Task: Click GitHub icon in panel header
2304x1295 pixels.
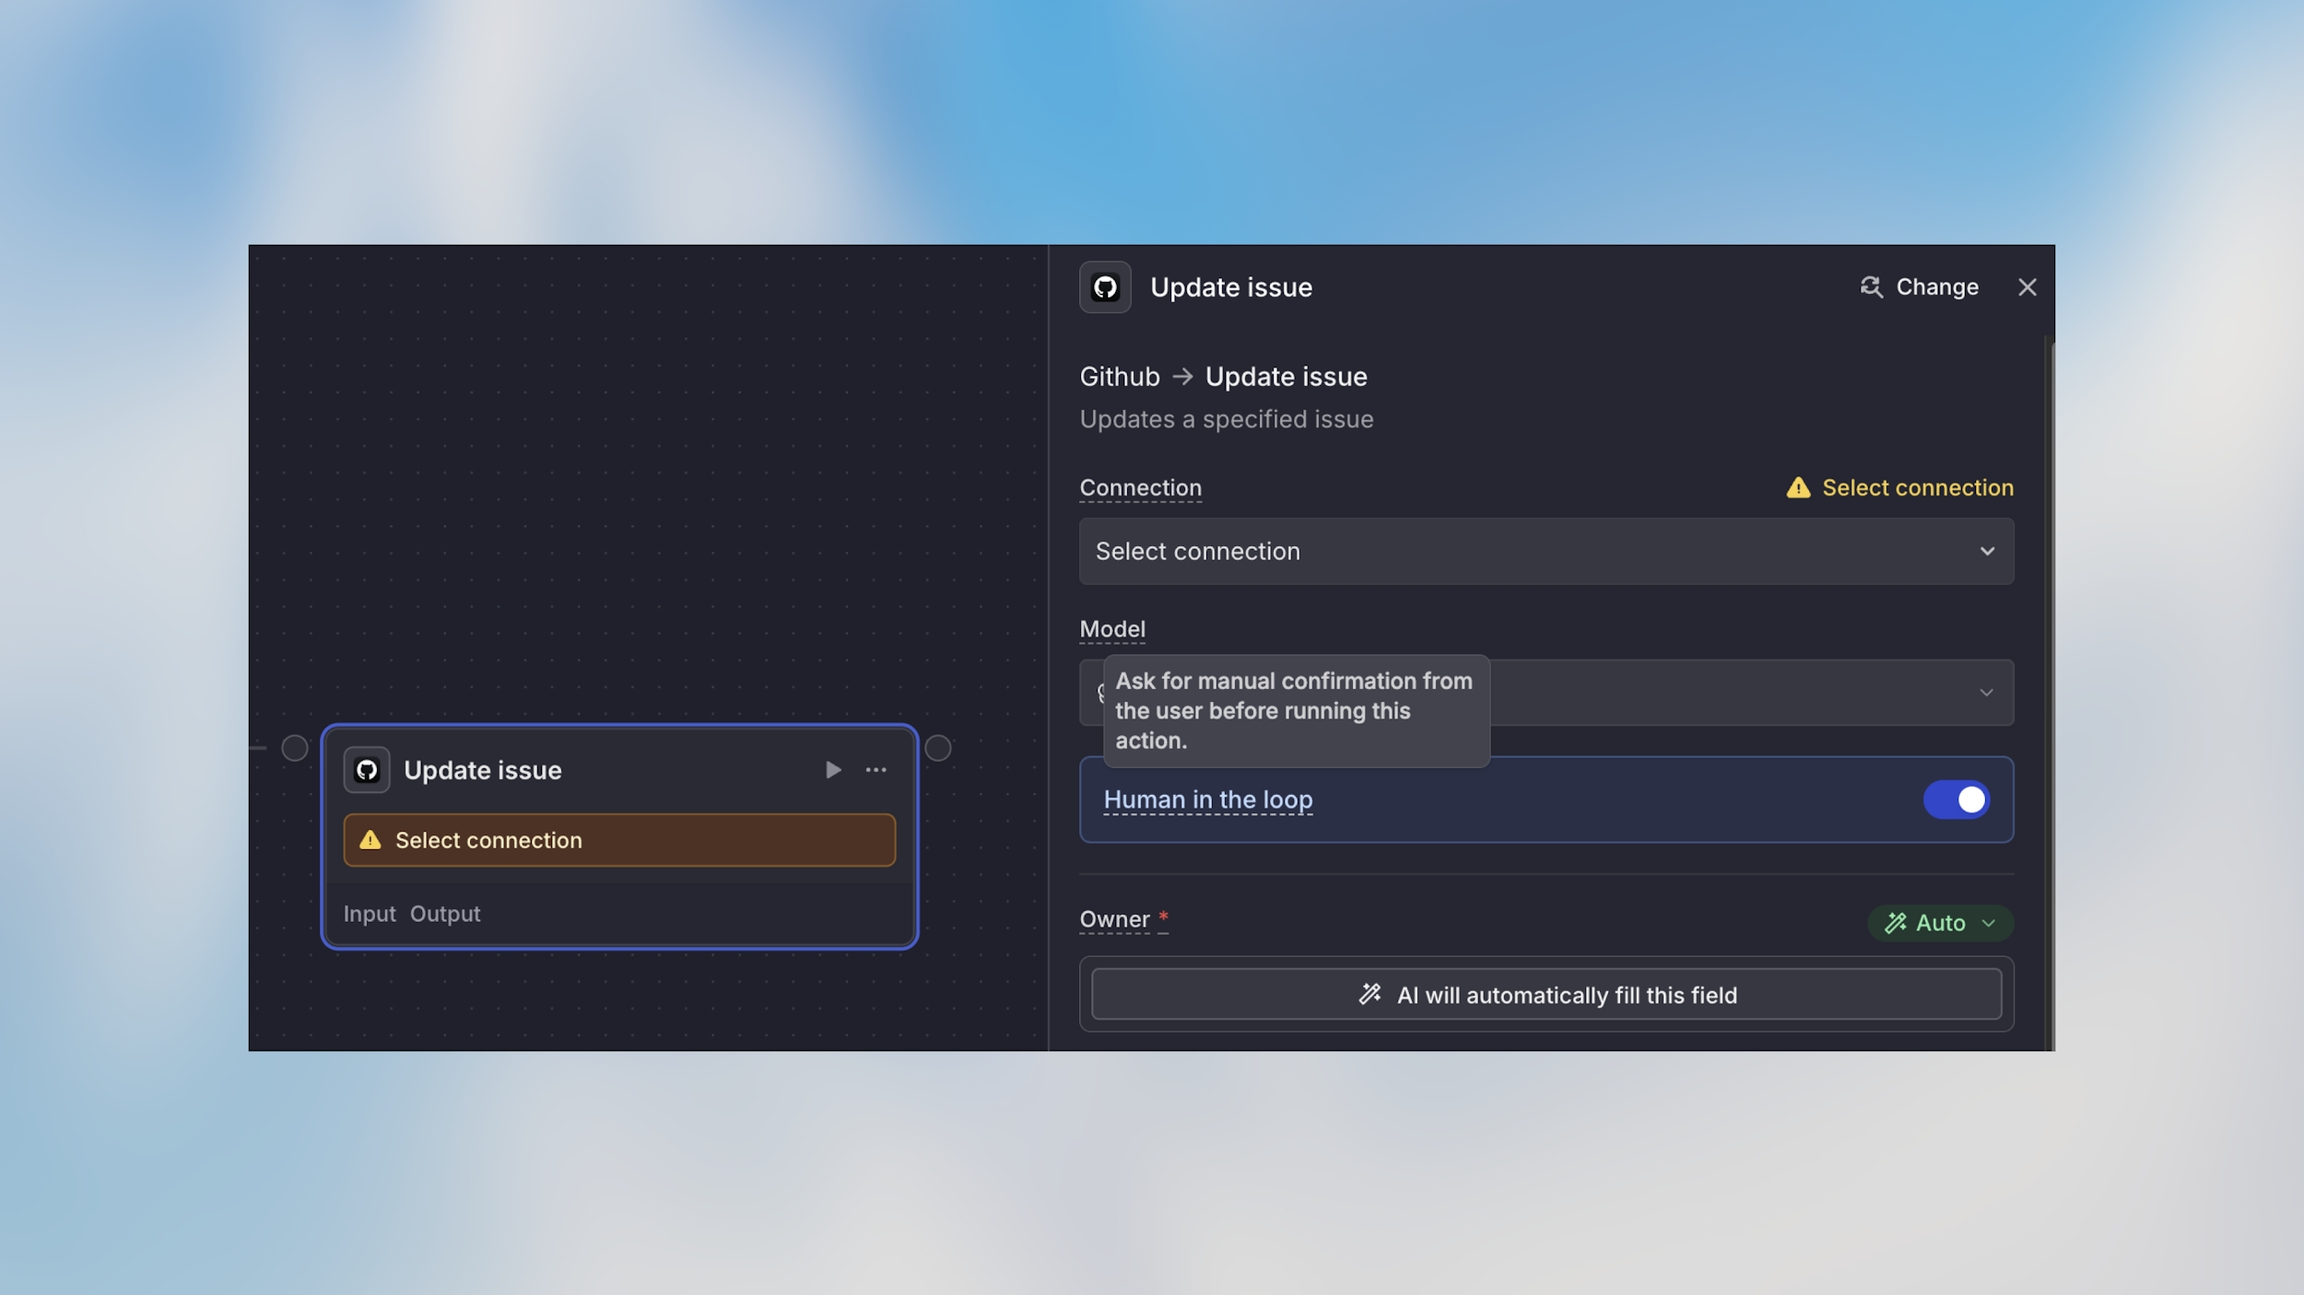Action: 1104,287
